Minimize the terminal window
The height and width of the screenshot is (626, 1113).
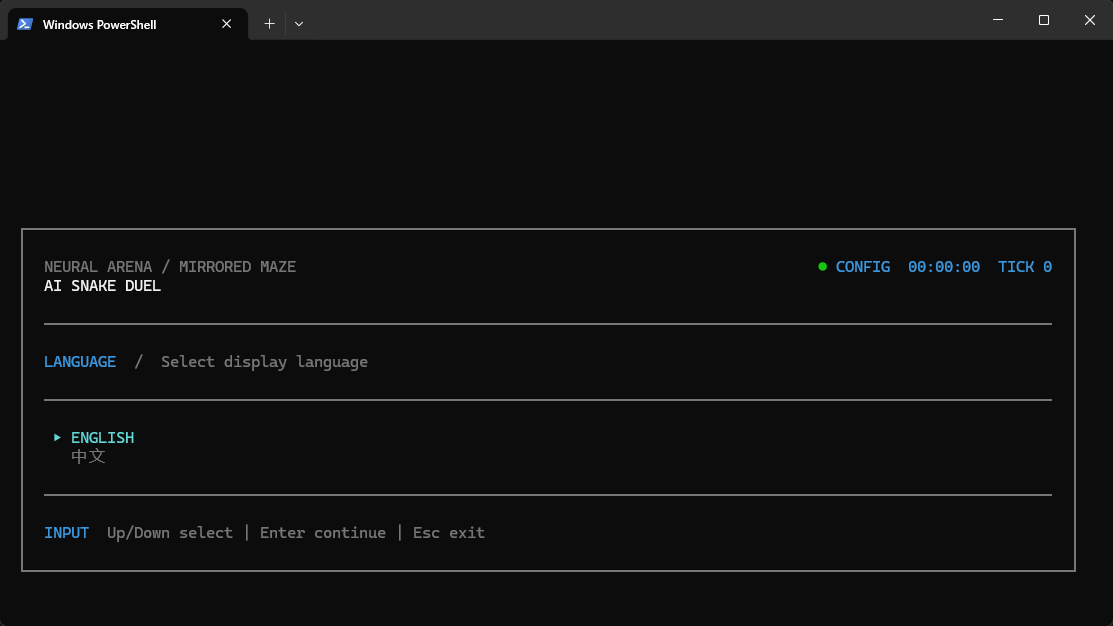pos(997,20)
